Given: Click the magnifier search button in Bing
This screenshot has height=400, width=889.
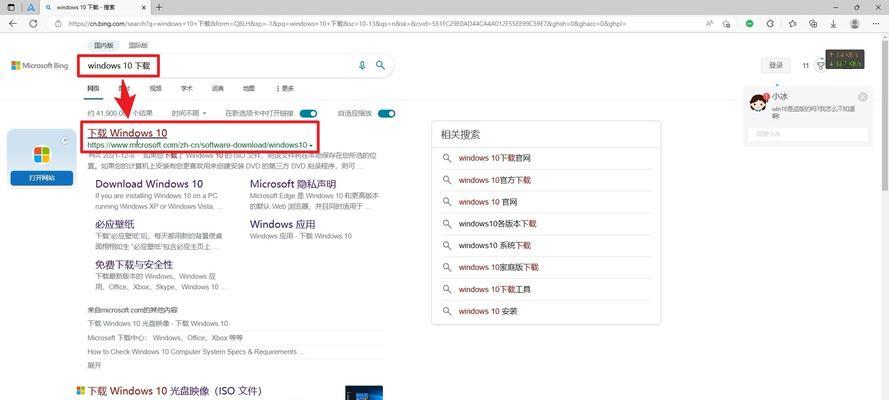Looking at the screenshot, I should pos(380,66).
